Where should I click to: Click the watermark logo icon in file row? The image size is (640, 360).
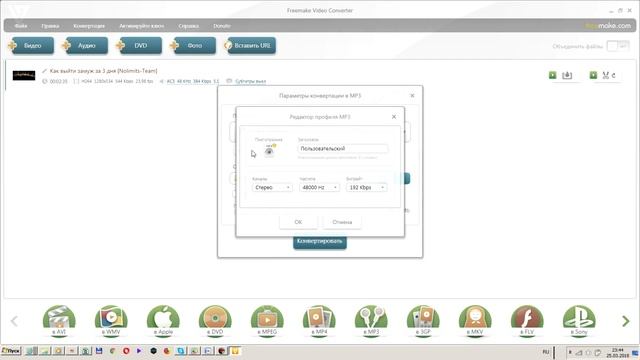(x=567, y=75)
